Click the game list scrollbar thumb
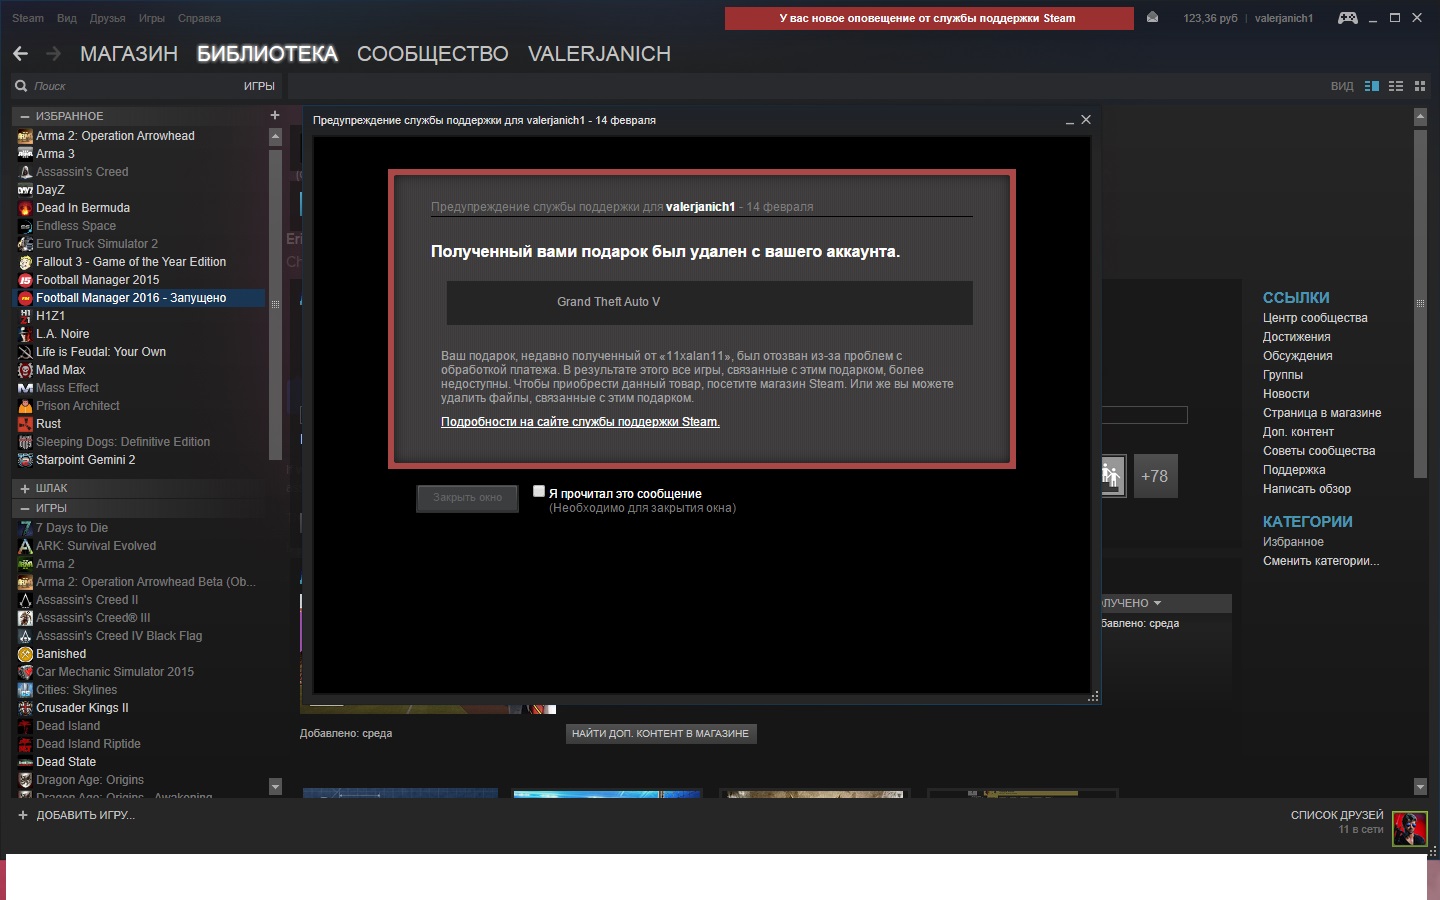1440x900 pixels. click(x=275, y=305)
